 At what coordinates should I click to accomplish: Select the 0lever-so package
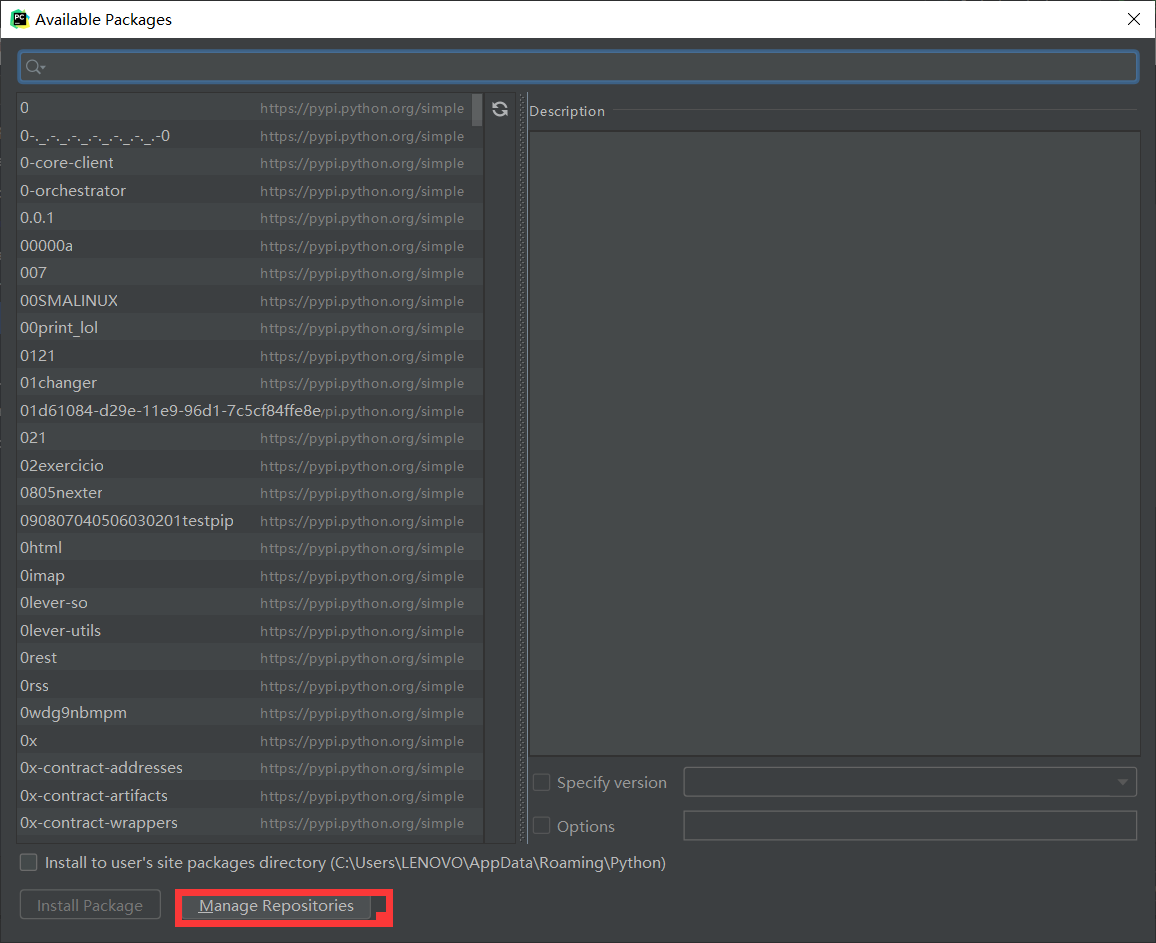tap(250, 603)
